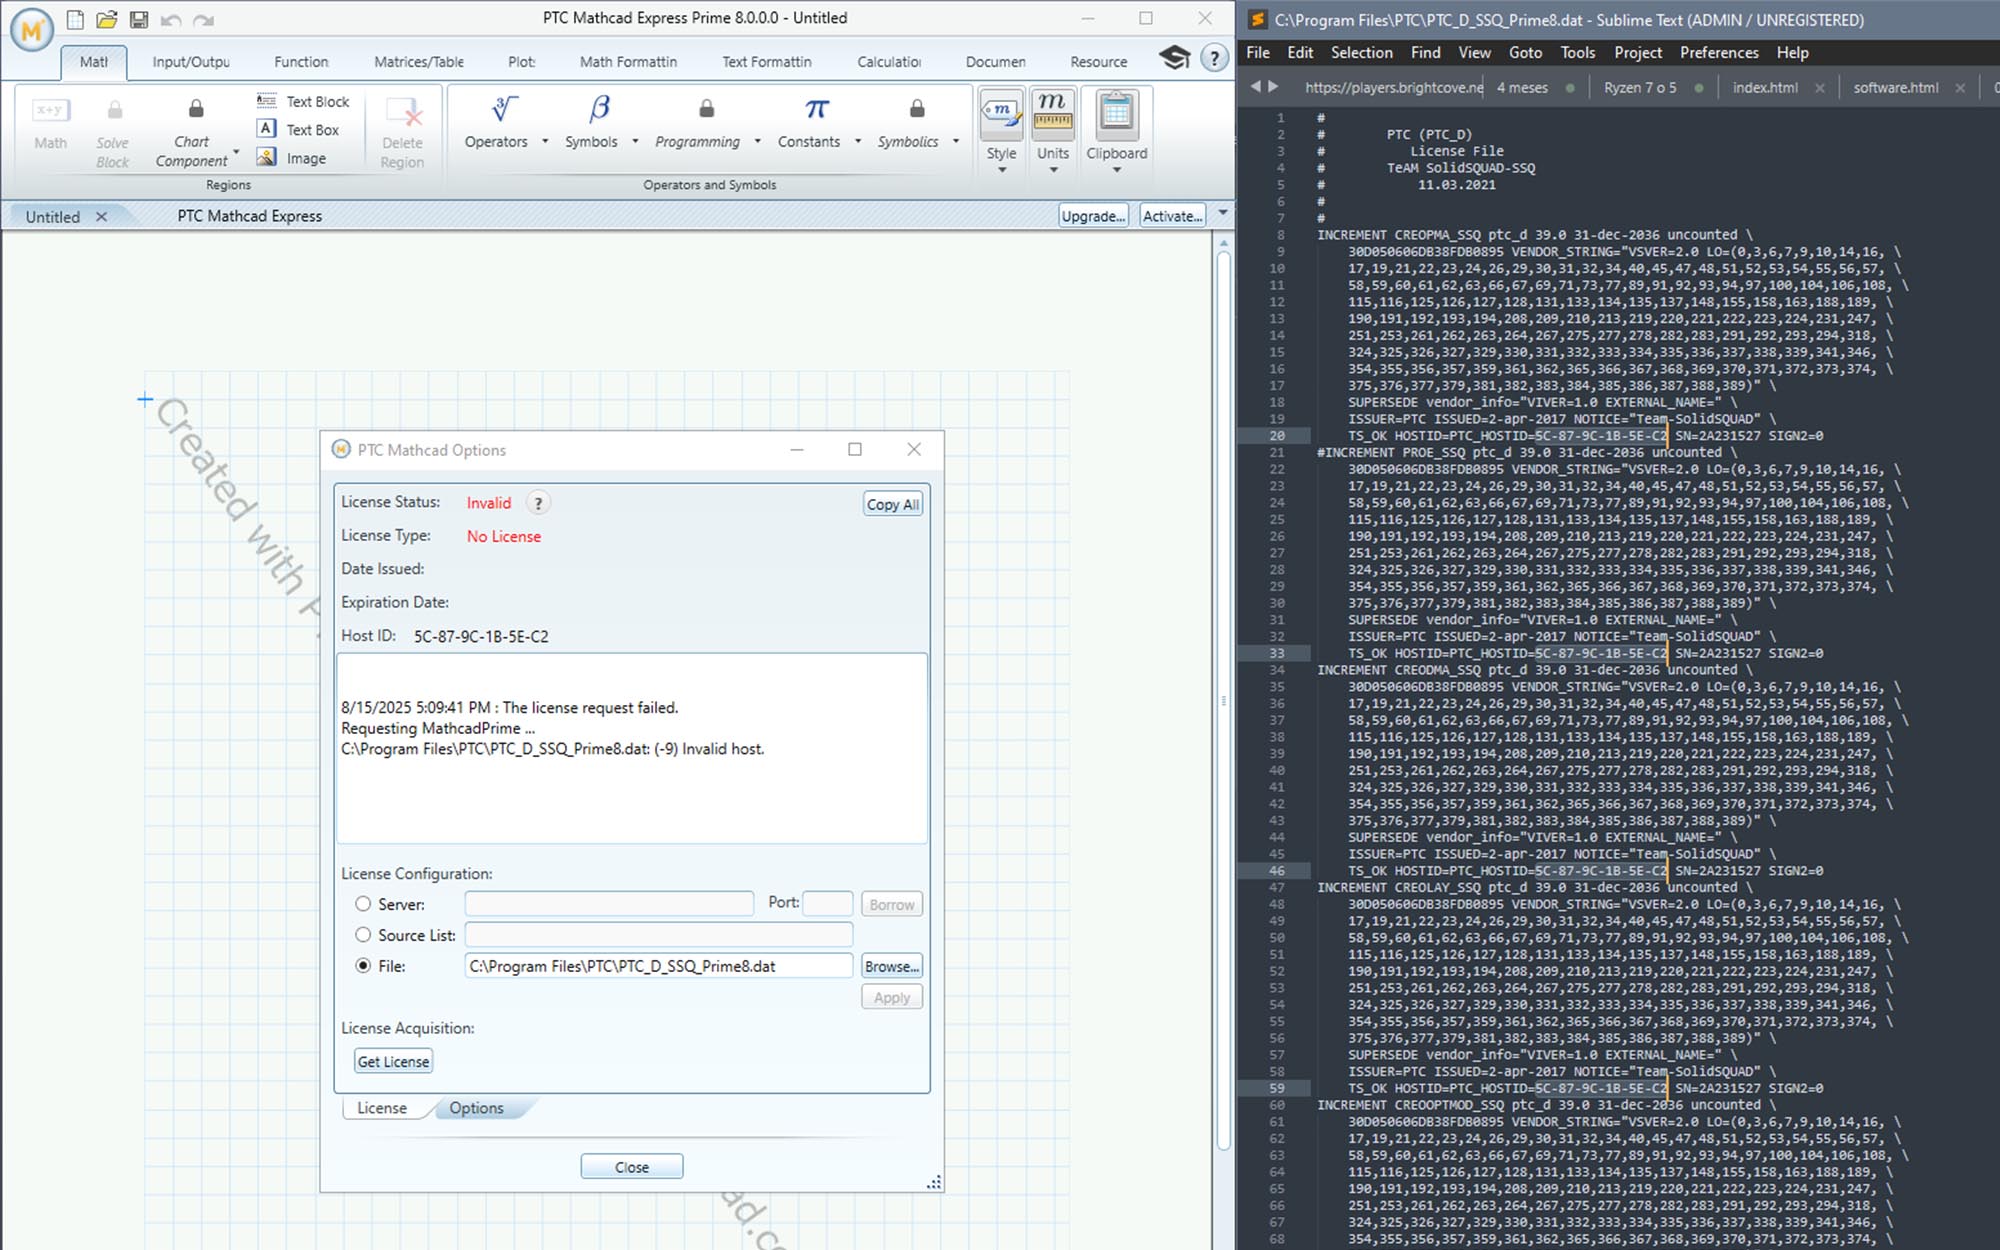Viewport: 2000px width, 1250px height.
Task: Expand the worksheet tab bar dropdown arrow
Action: (1222, 213)
